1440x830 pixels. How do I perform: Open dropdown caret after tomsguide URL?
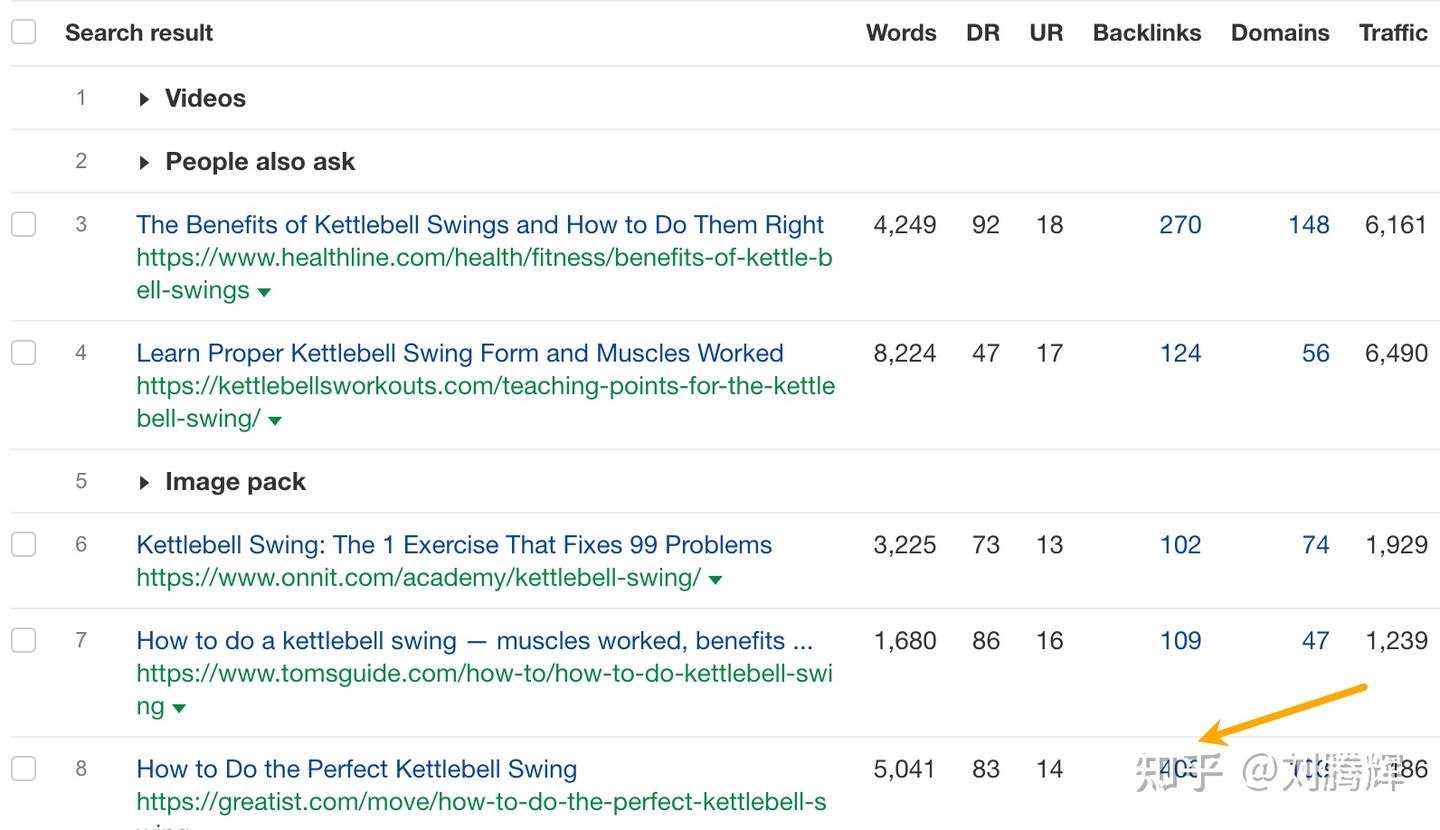point(179,708)
